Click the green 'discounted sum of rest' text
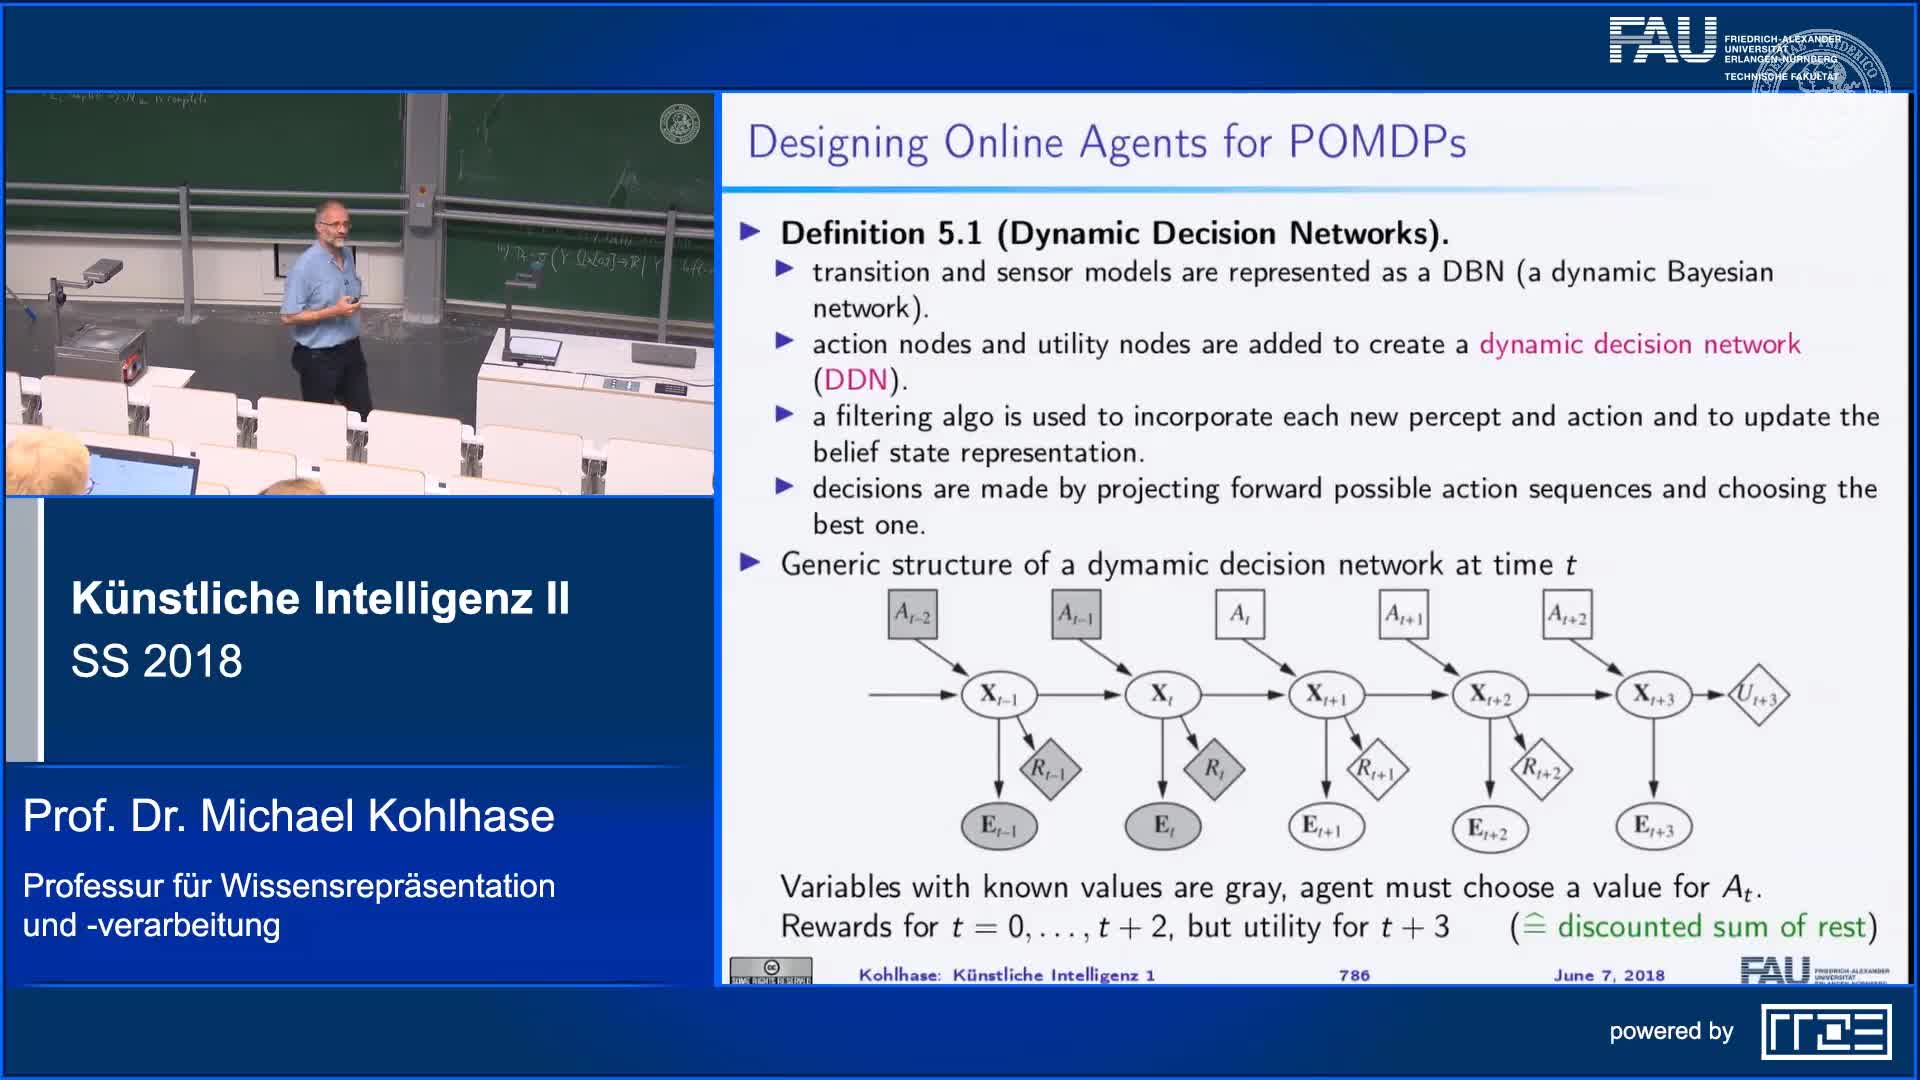The image size is (1920, 1080). [x=1711, y=926]
